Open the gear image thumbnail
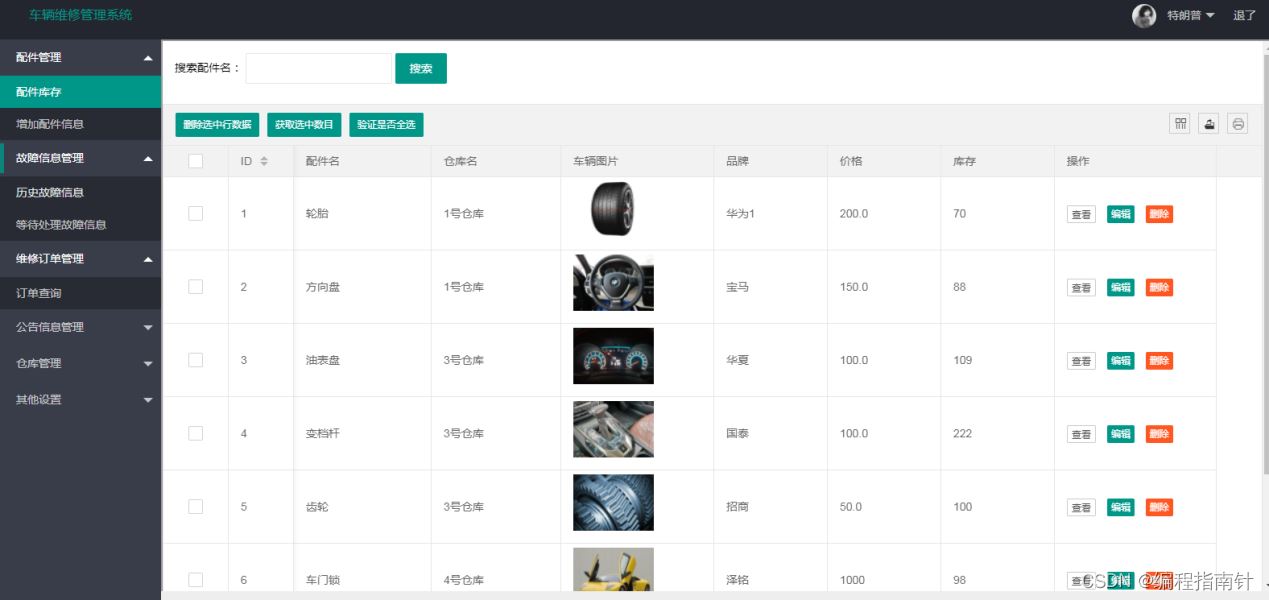Screen dimensions: 1269x600 click(613, 503)
